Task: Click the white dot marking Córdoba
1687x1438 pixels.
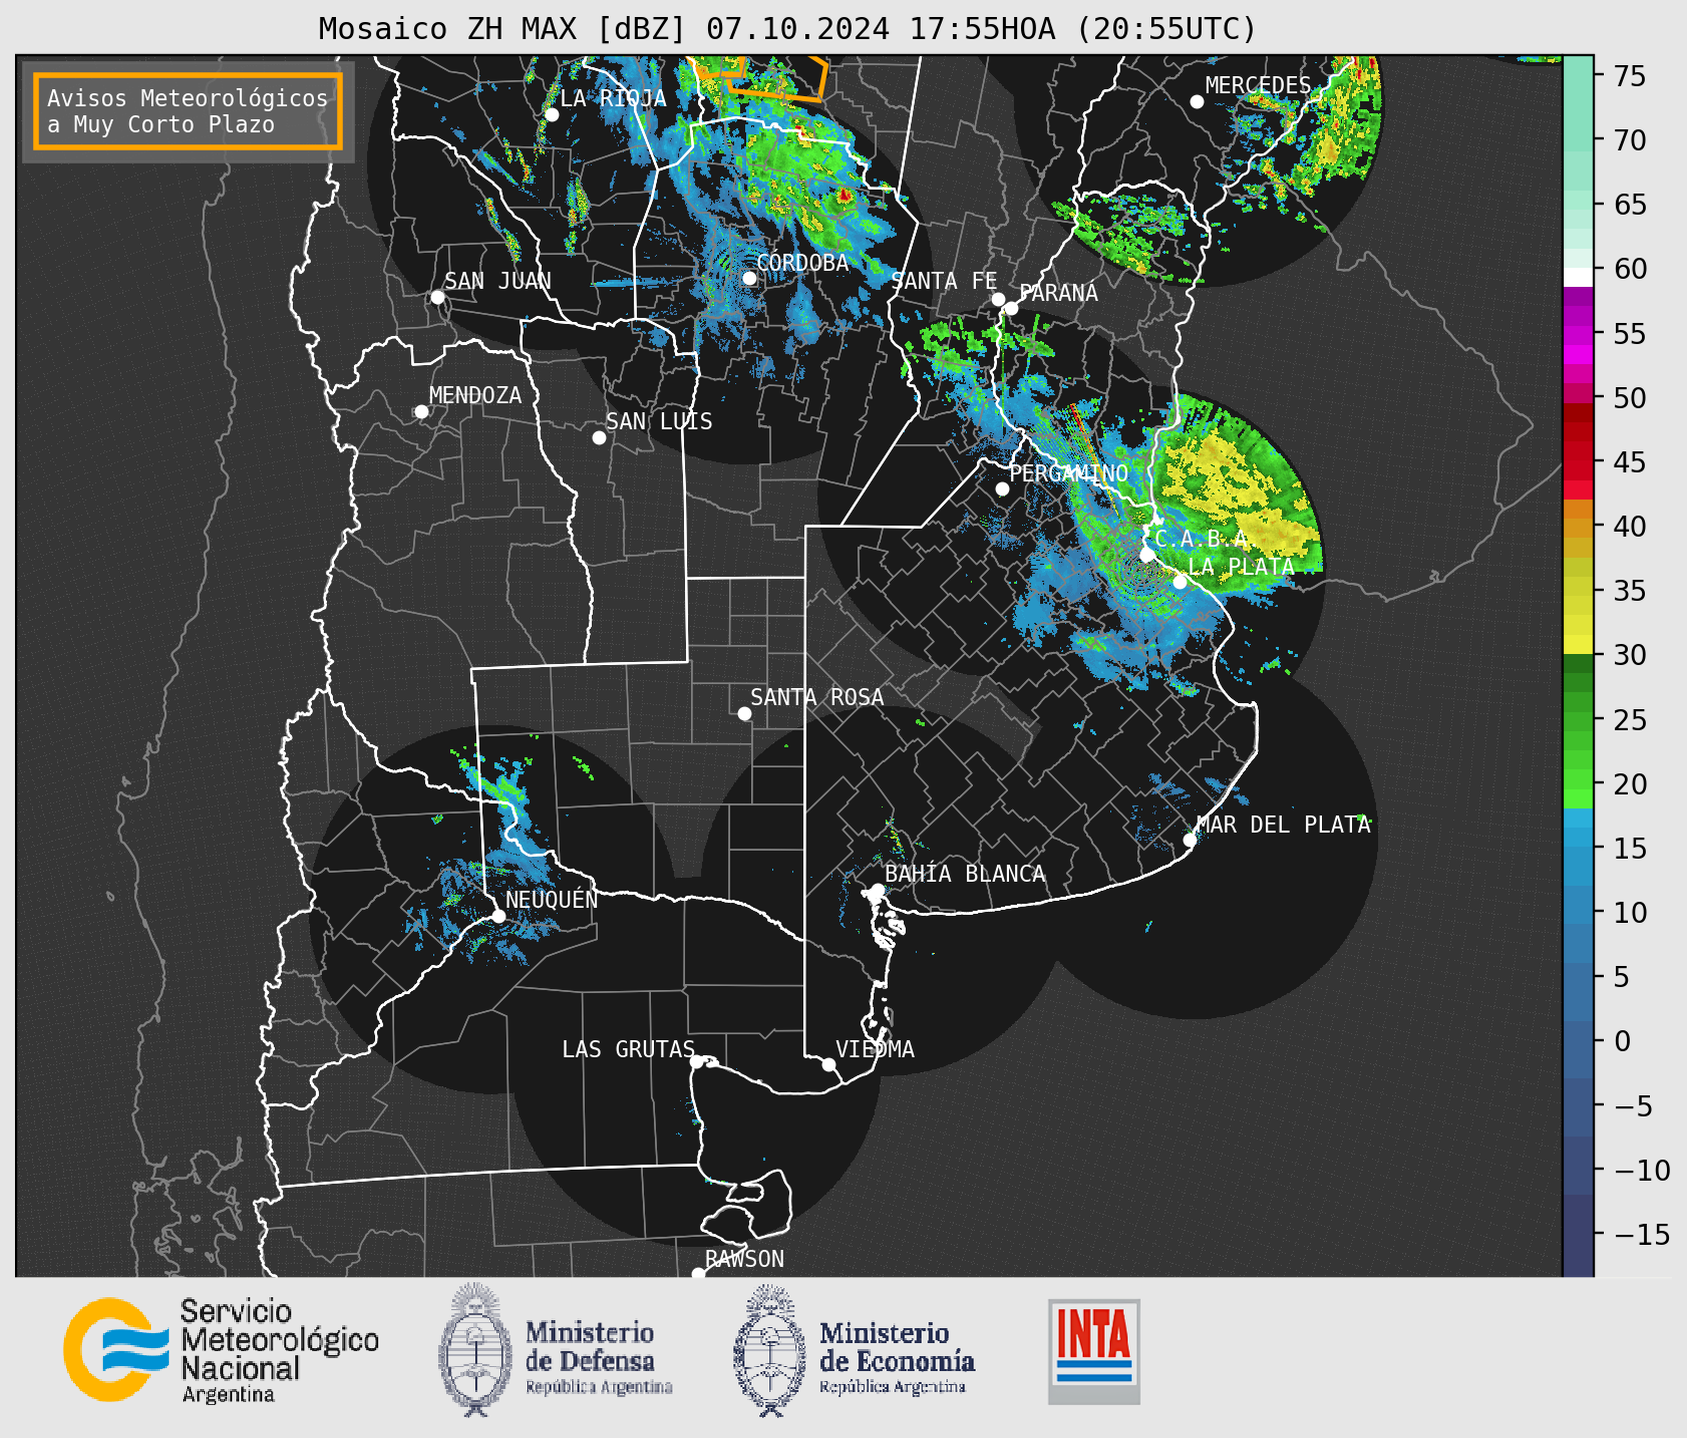Action: coord(749,278)
